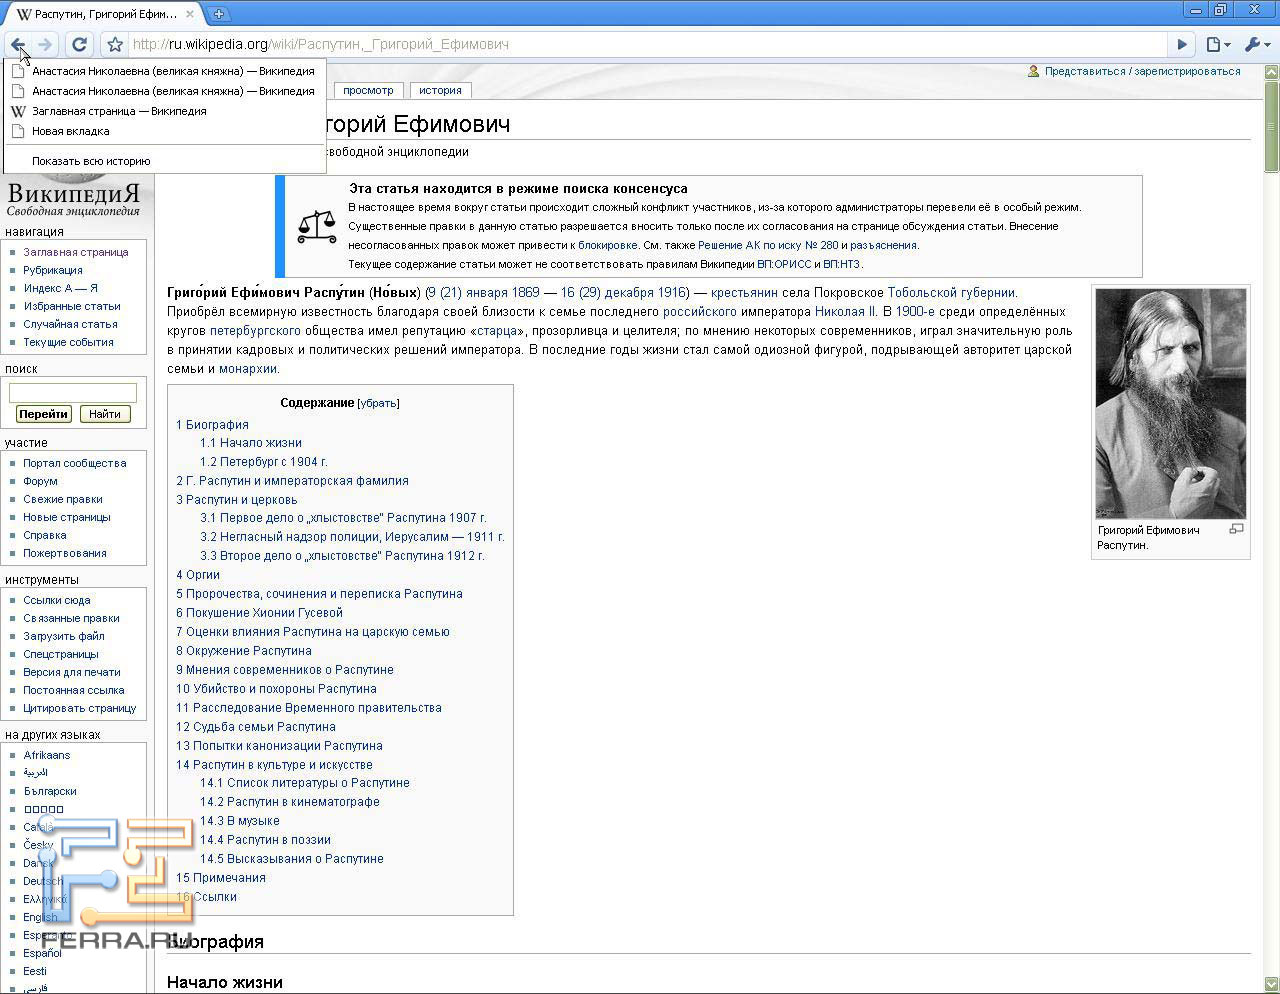Open Версия для печати link

(x=72, y=672)
